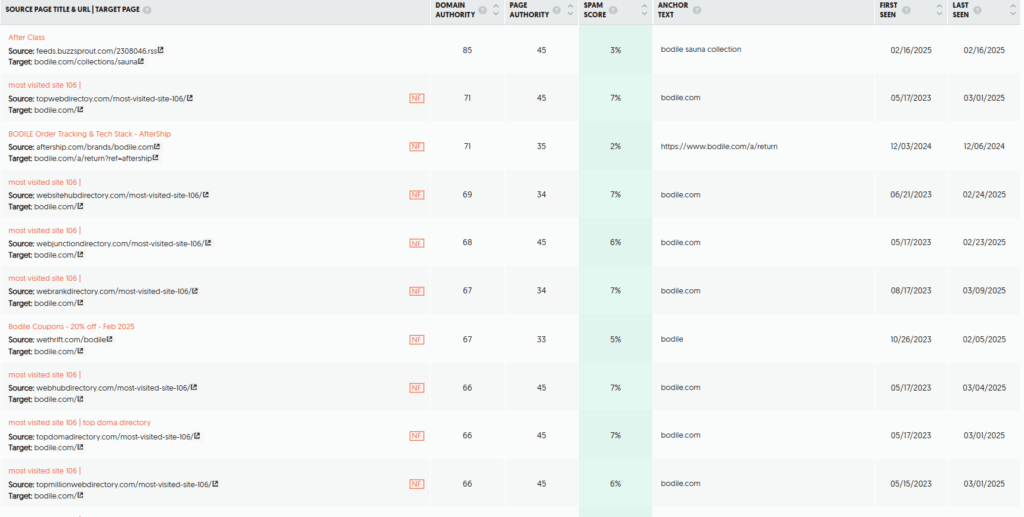Open external link icon for webrankdirectory.com source

tap(195, 291)
